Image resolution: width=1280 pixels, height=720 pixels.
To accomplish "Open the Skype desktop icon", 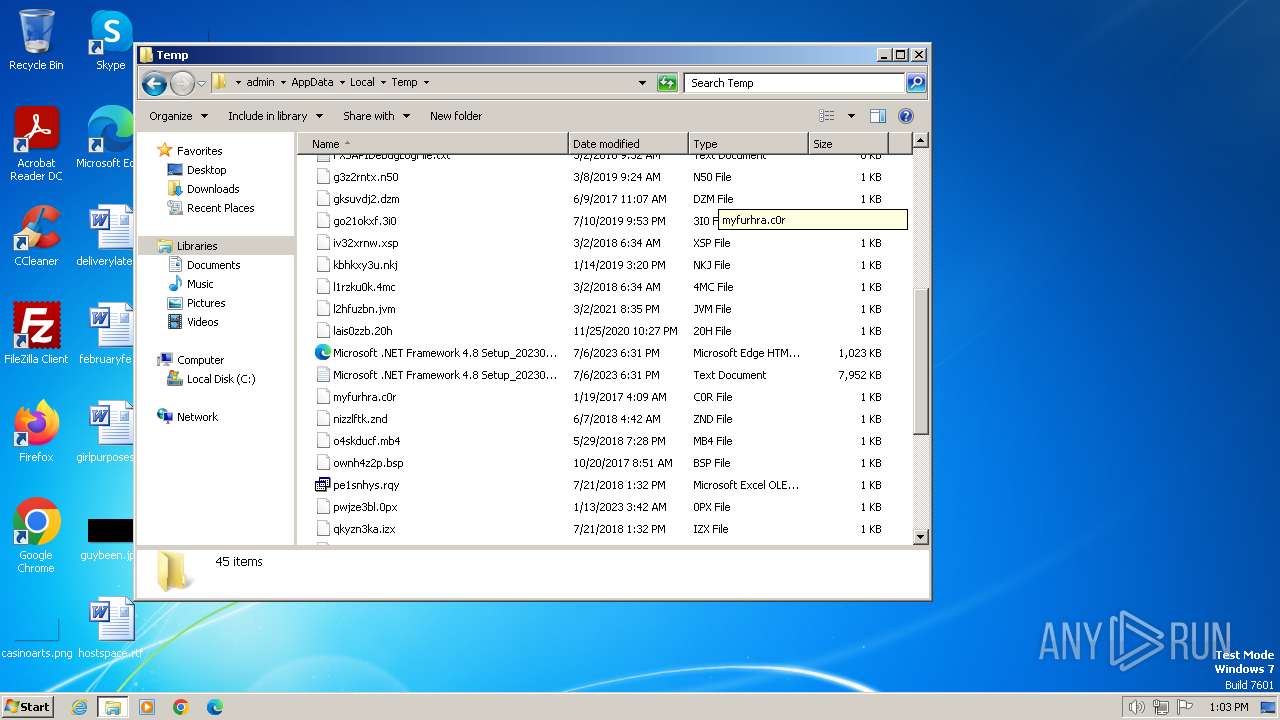I will 110,41.
